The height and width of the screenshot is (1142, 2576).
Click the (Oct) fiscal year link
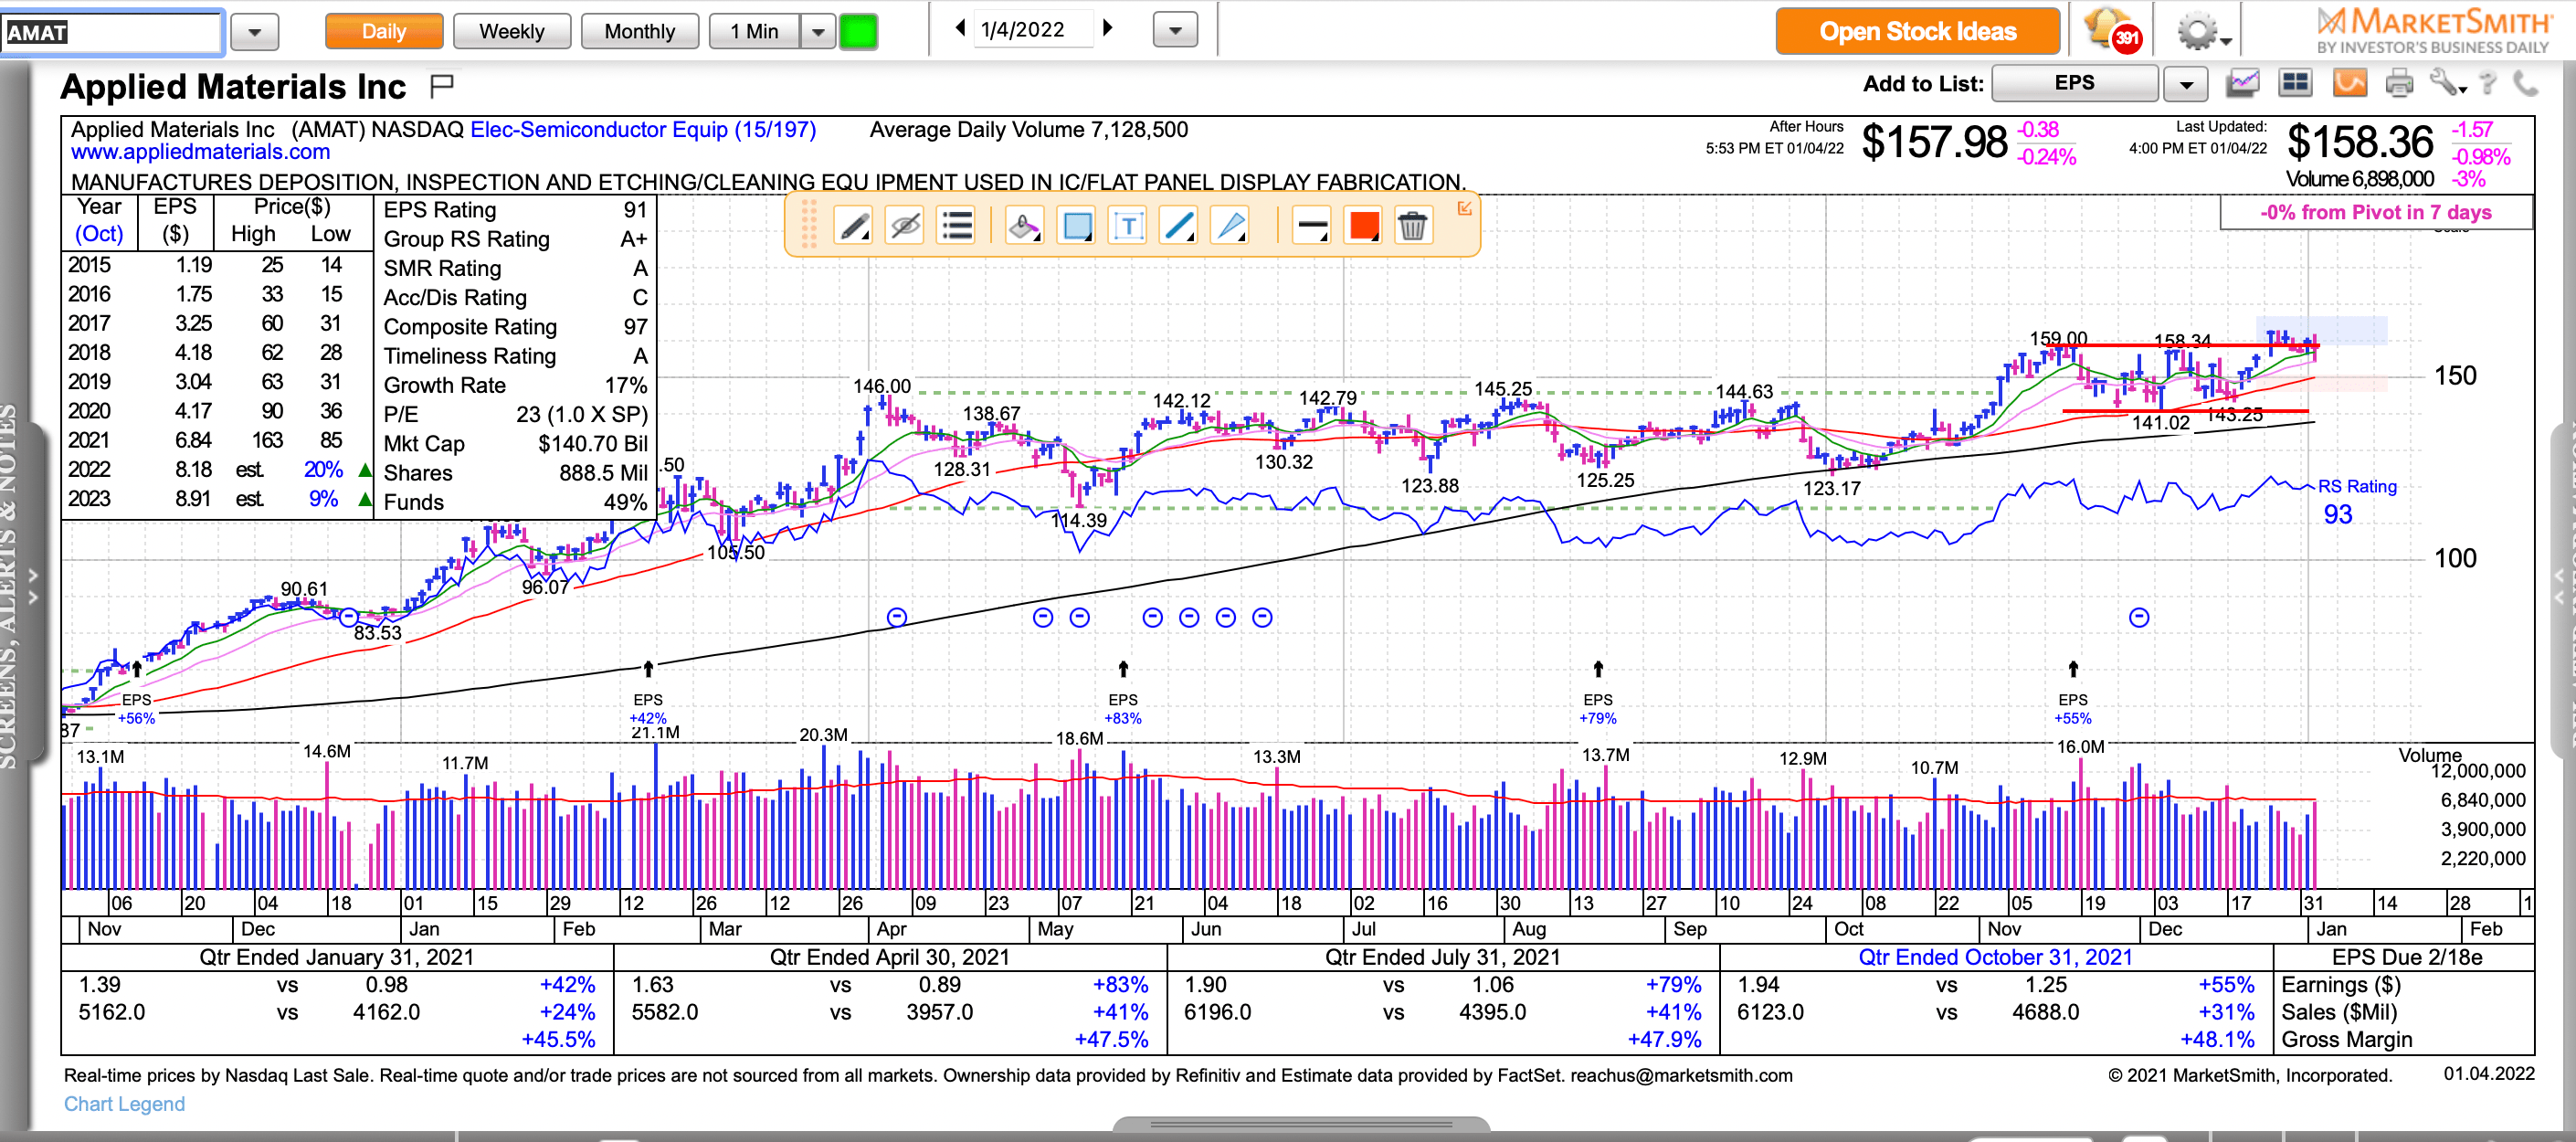coord(99,234)
